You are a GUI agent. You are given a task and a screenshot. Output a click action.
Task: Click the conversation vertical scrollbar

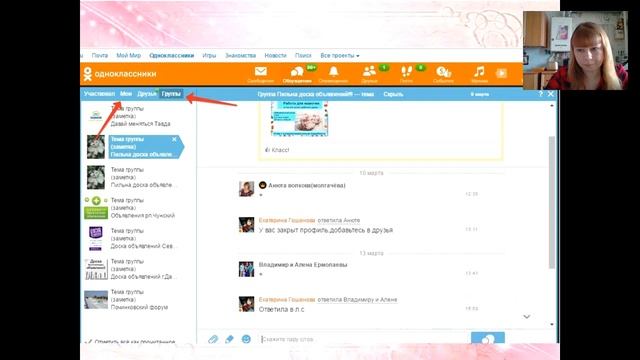click(x=552, y=202)
